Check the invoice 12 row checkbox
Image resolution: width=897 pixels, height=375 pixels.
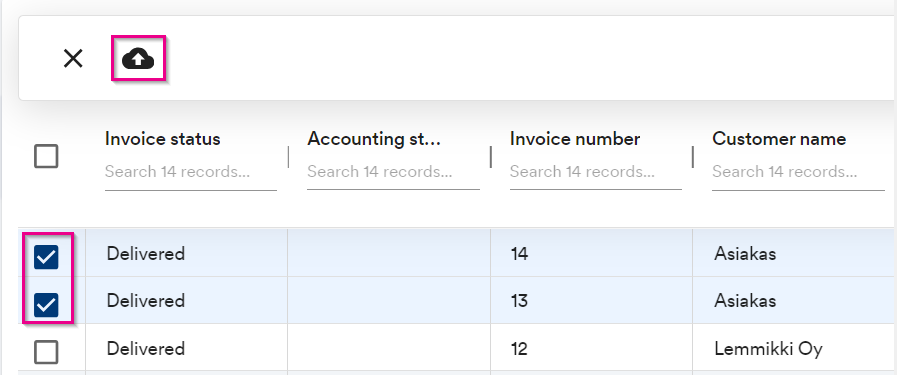(x=46, y=352)
